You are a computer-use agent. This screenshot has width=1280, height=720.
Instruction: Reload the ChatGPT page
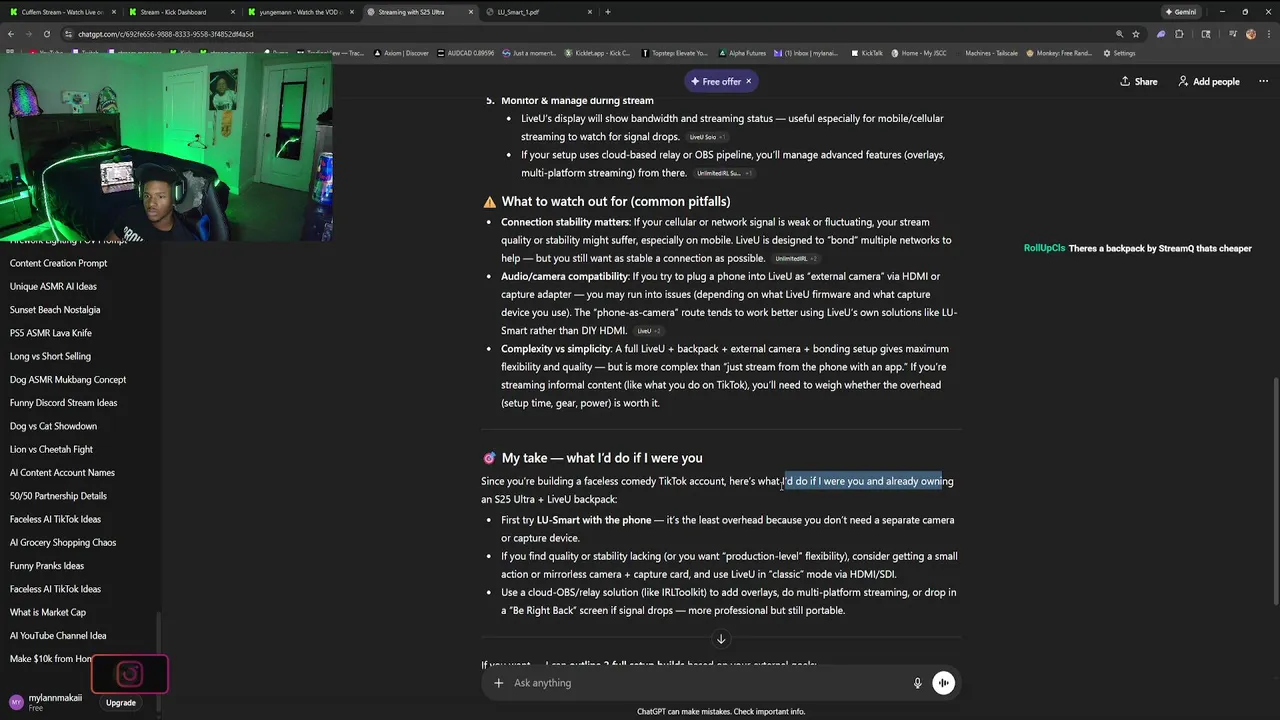[46, 34]
